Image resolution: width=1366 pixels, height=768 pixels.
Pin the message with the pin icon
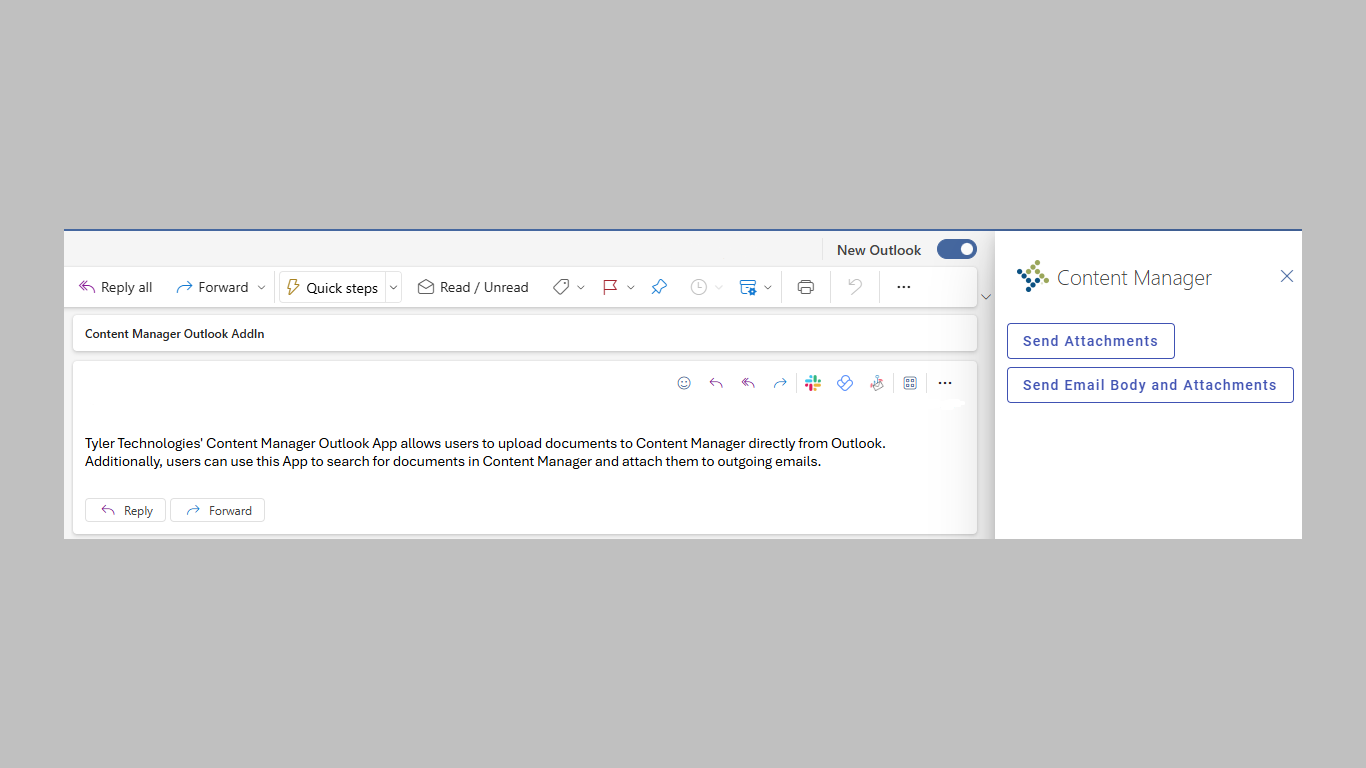[x=659, y=287]
